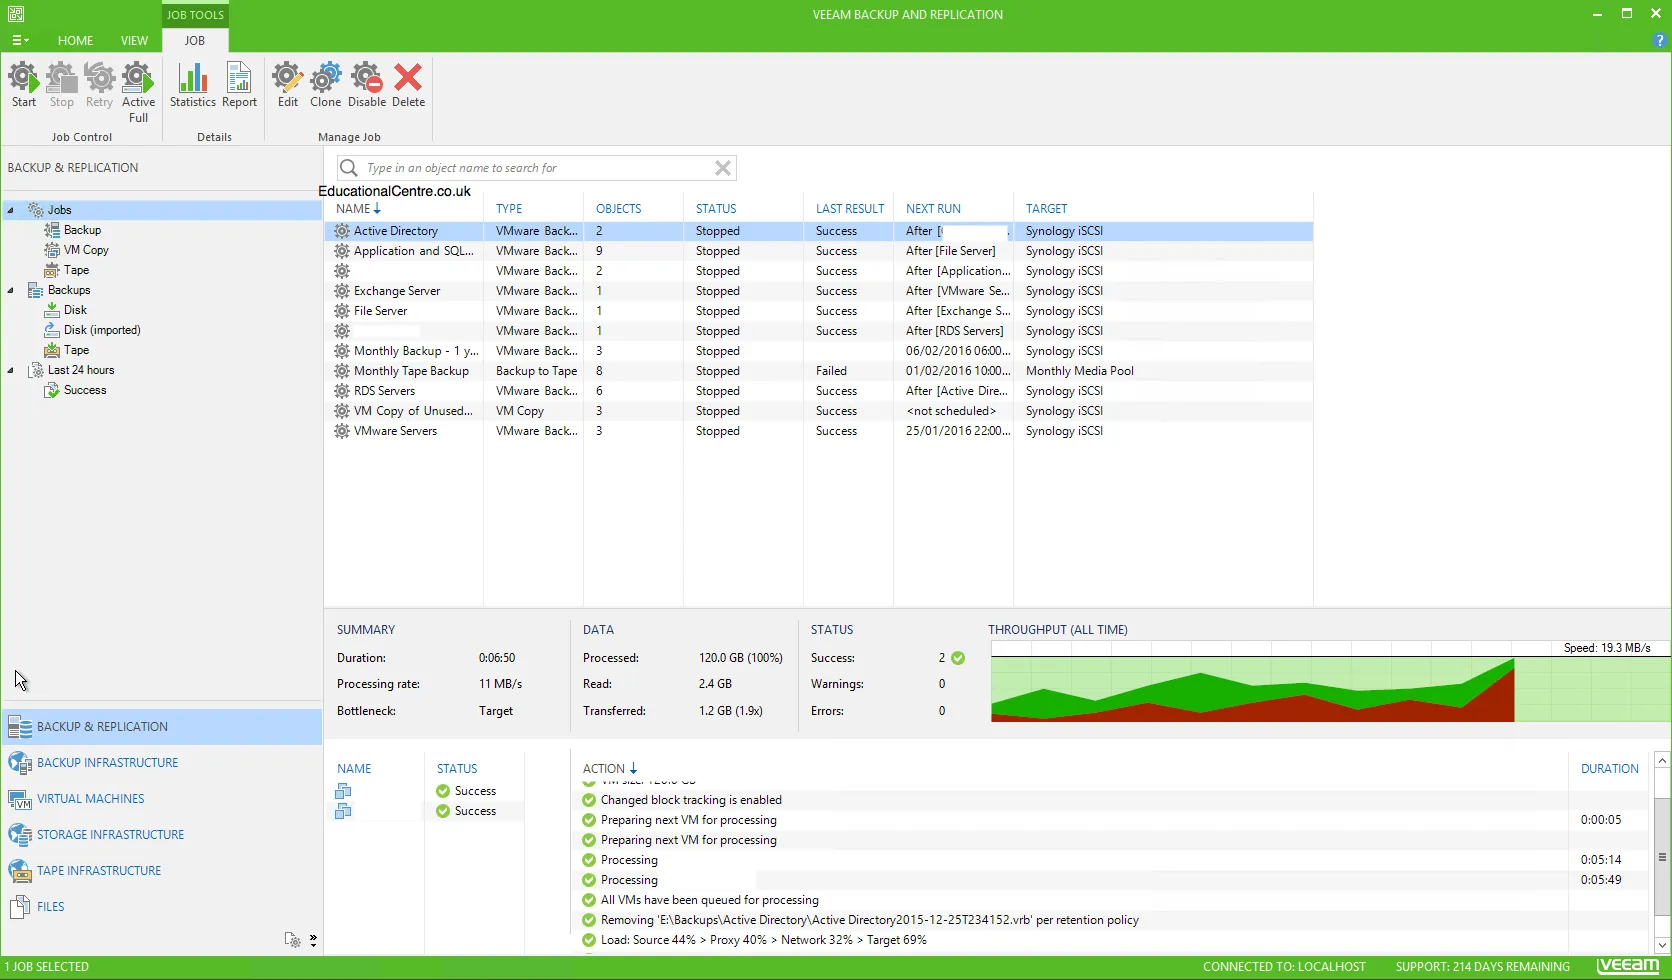
Task: Sort jobs by Last Result column
Action: coord(850,209)
